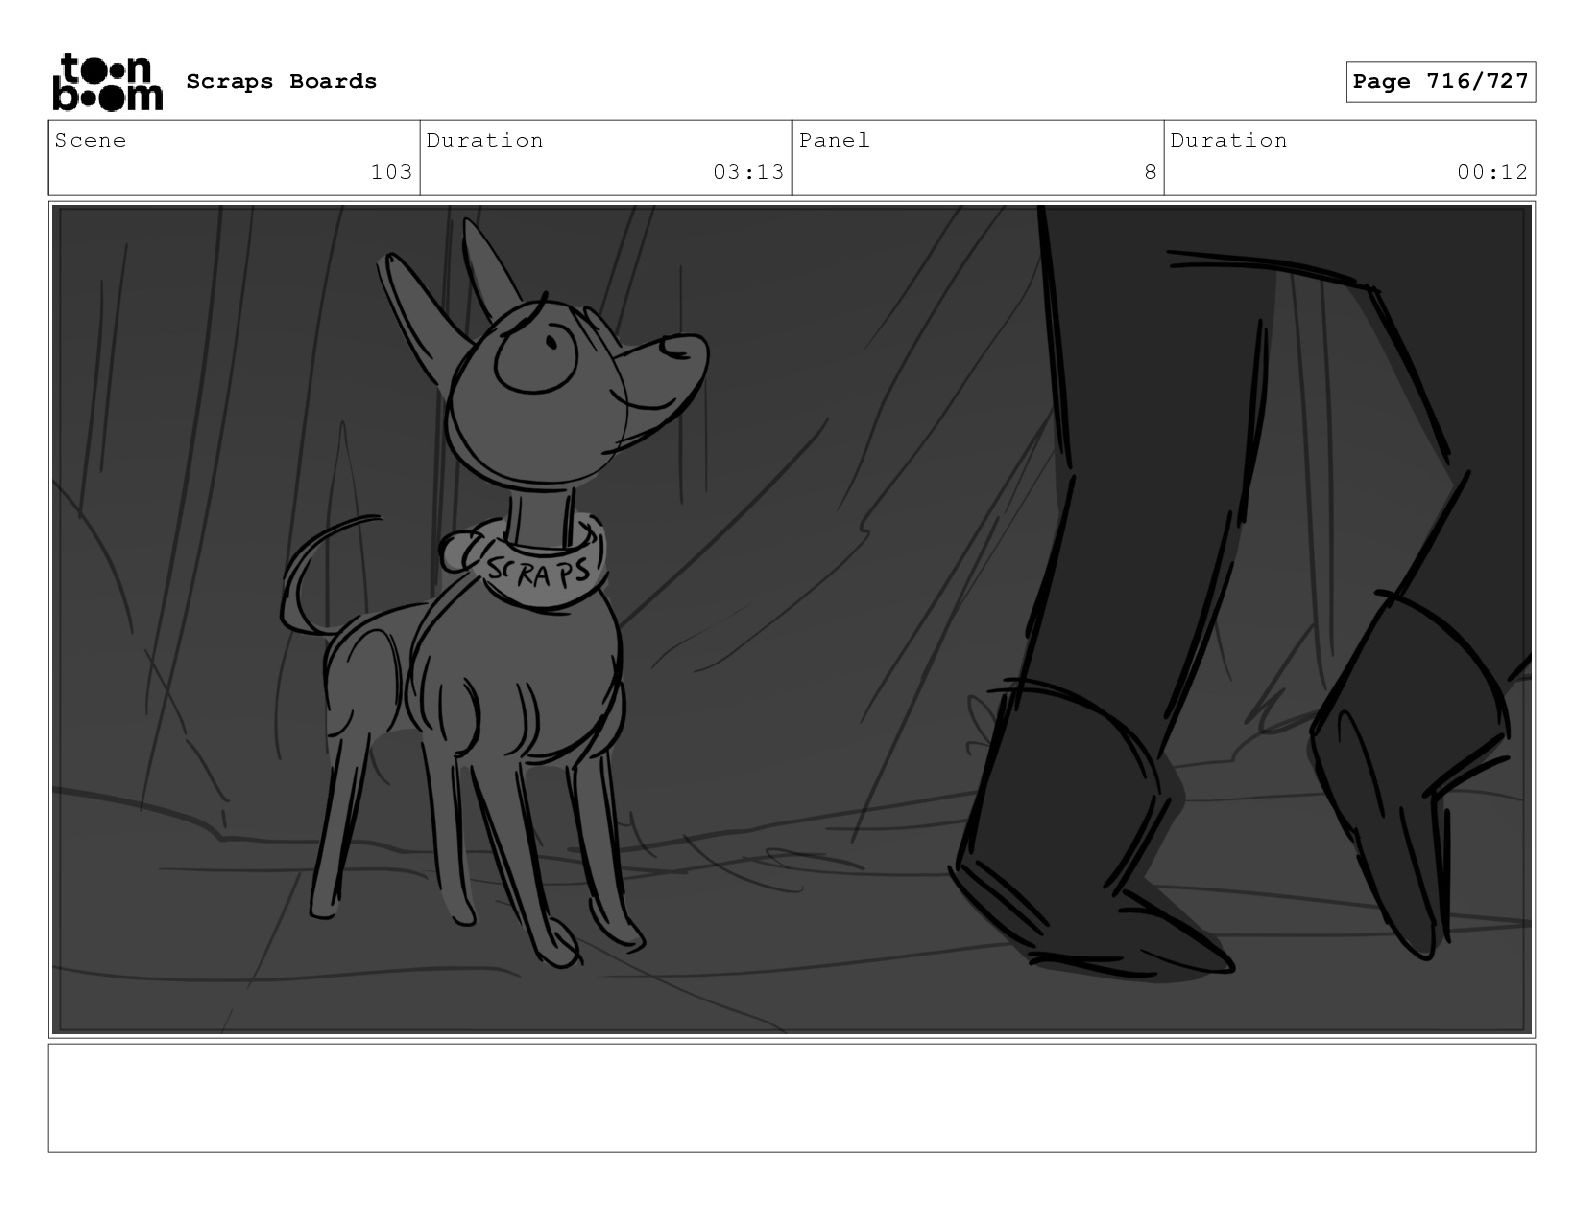Select the panel duration value "00:12"

1492,172
